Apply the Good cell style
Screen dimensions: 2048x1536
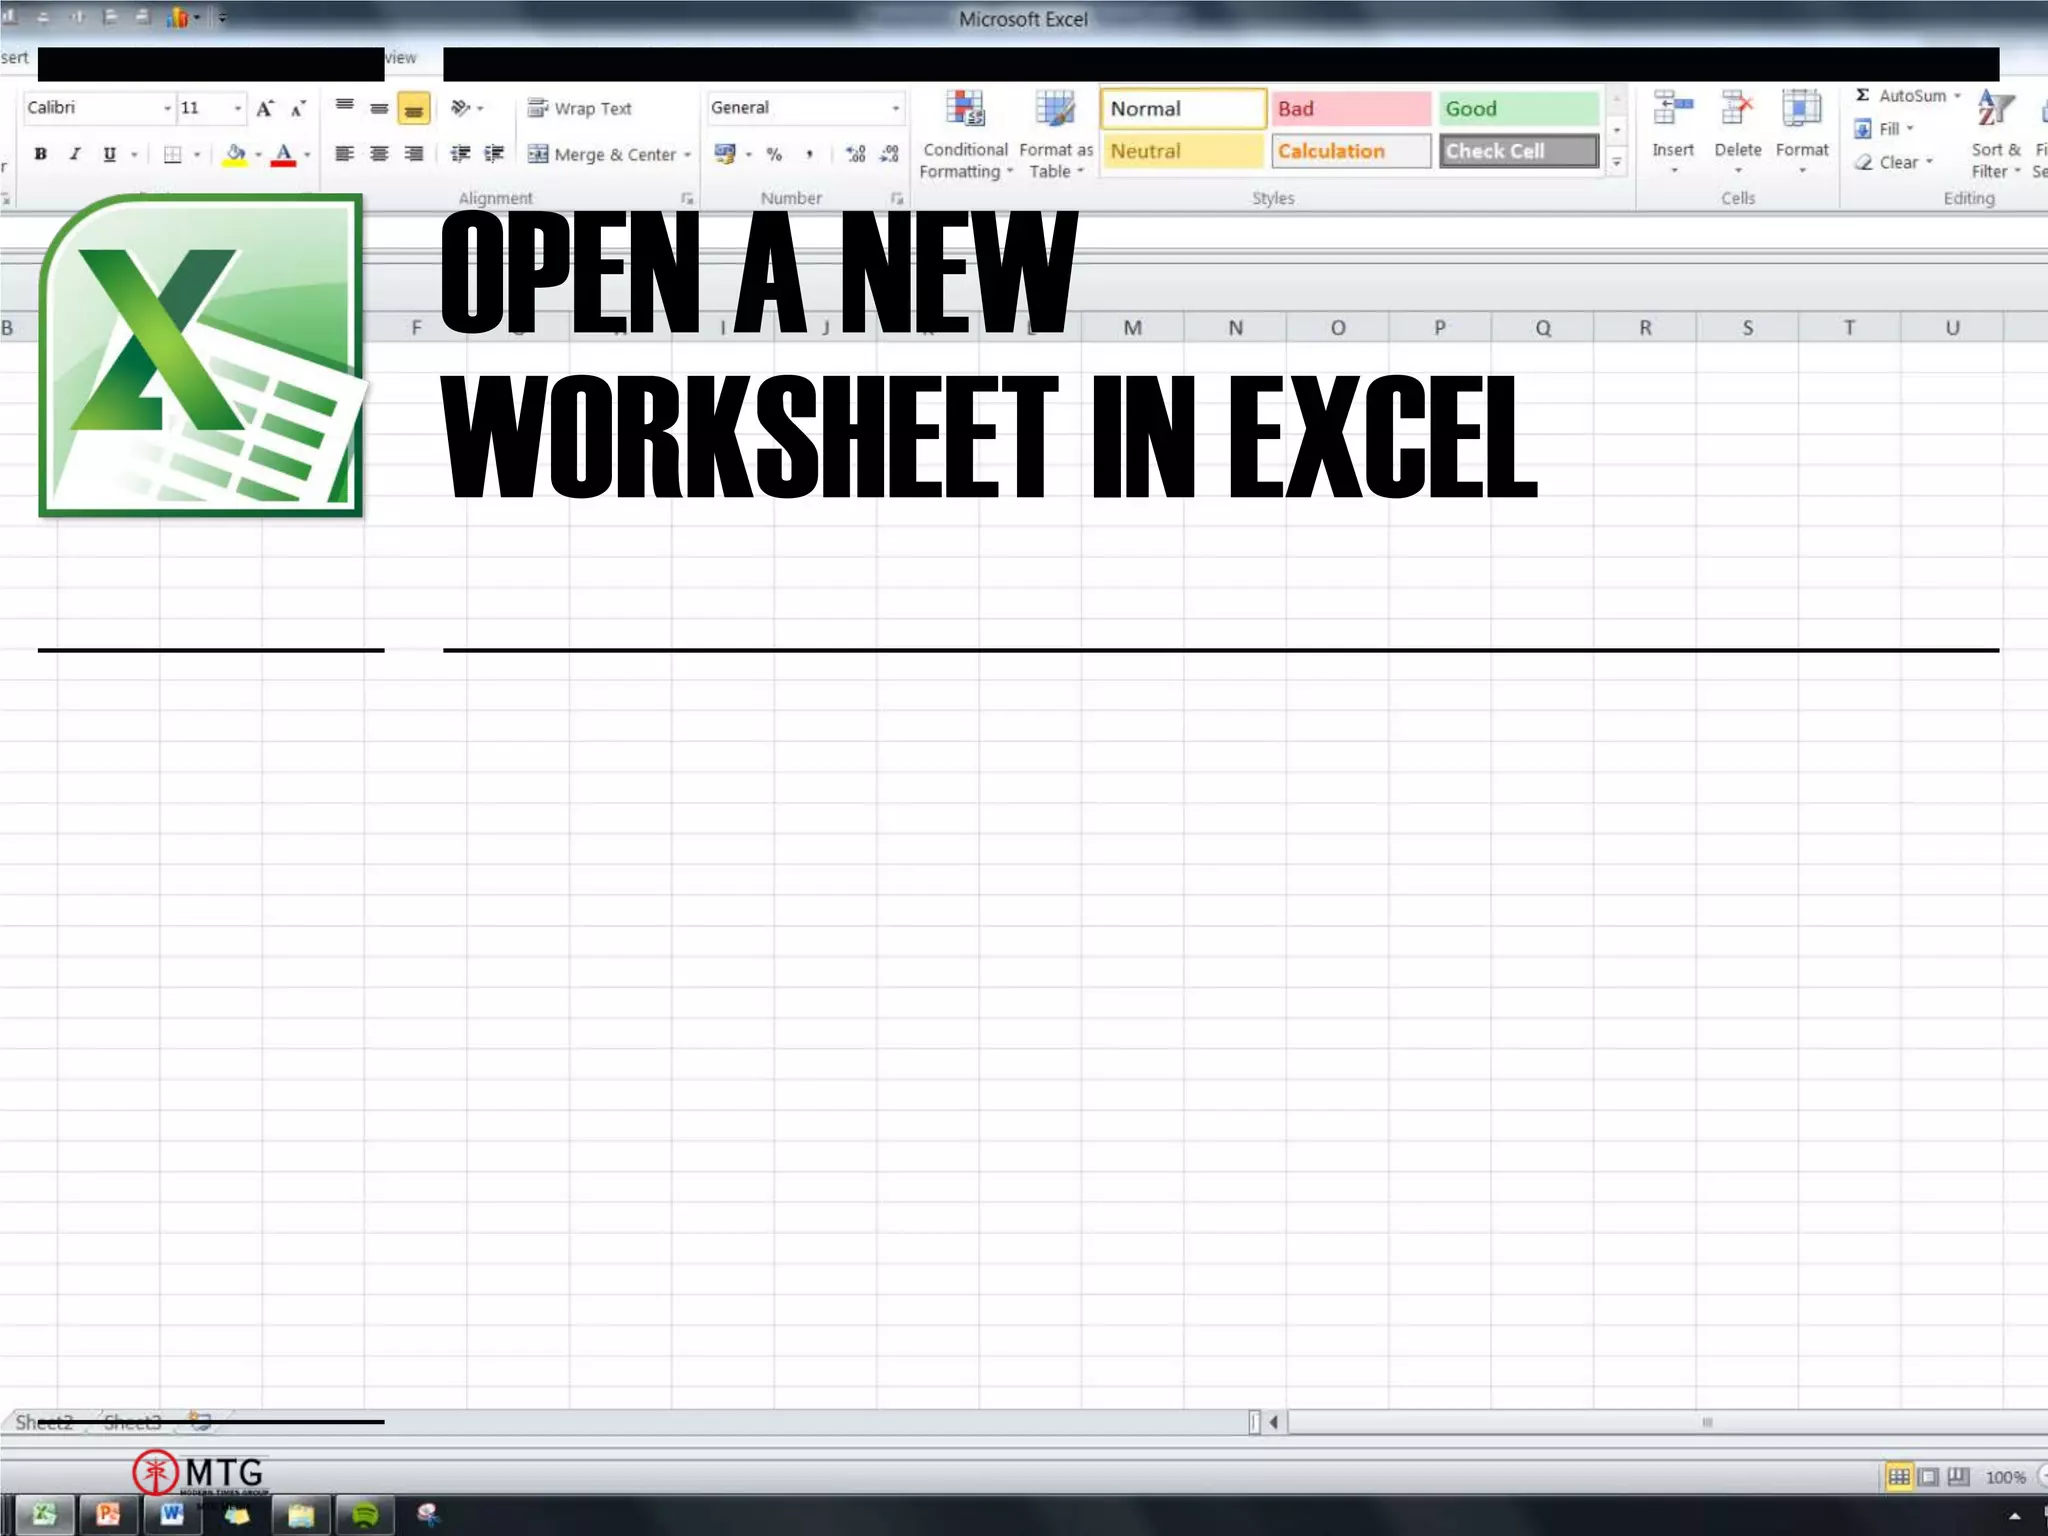(x=1518, y=108)
